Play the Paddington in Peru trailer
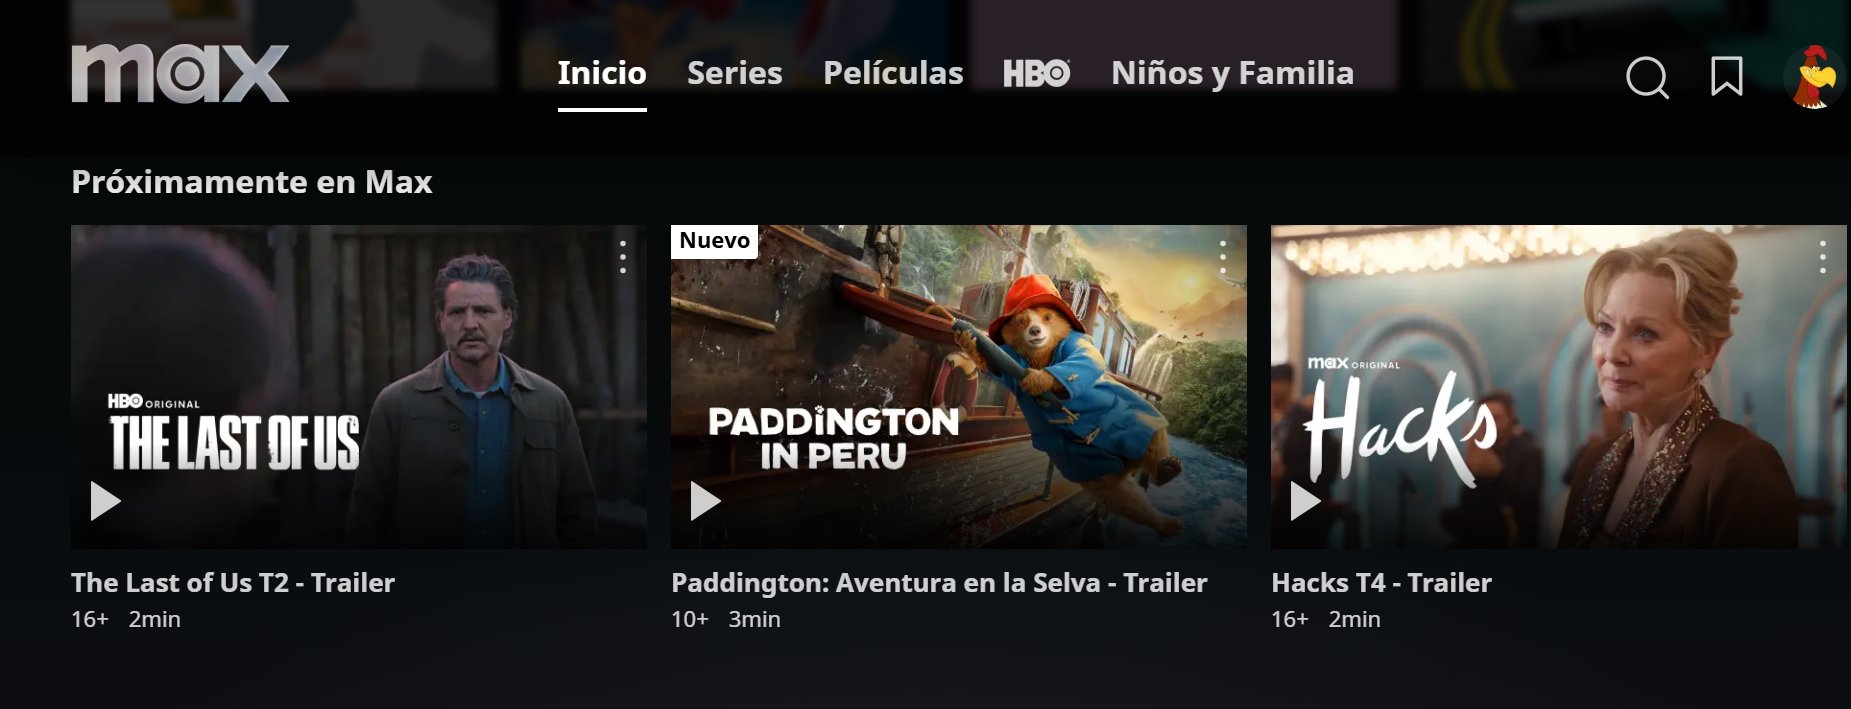Screen dimensions: 1851x709 (705, 501)
